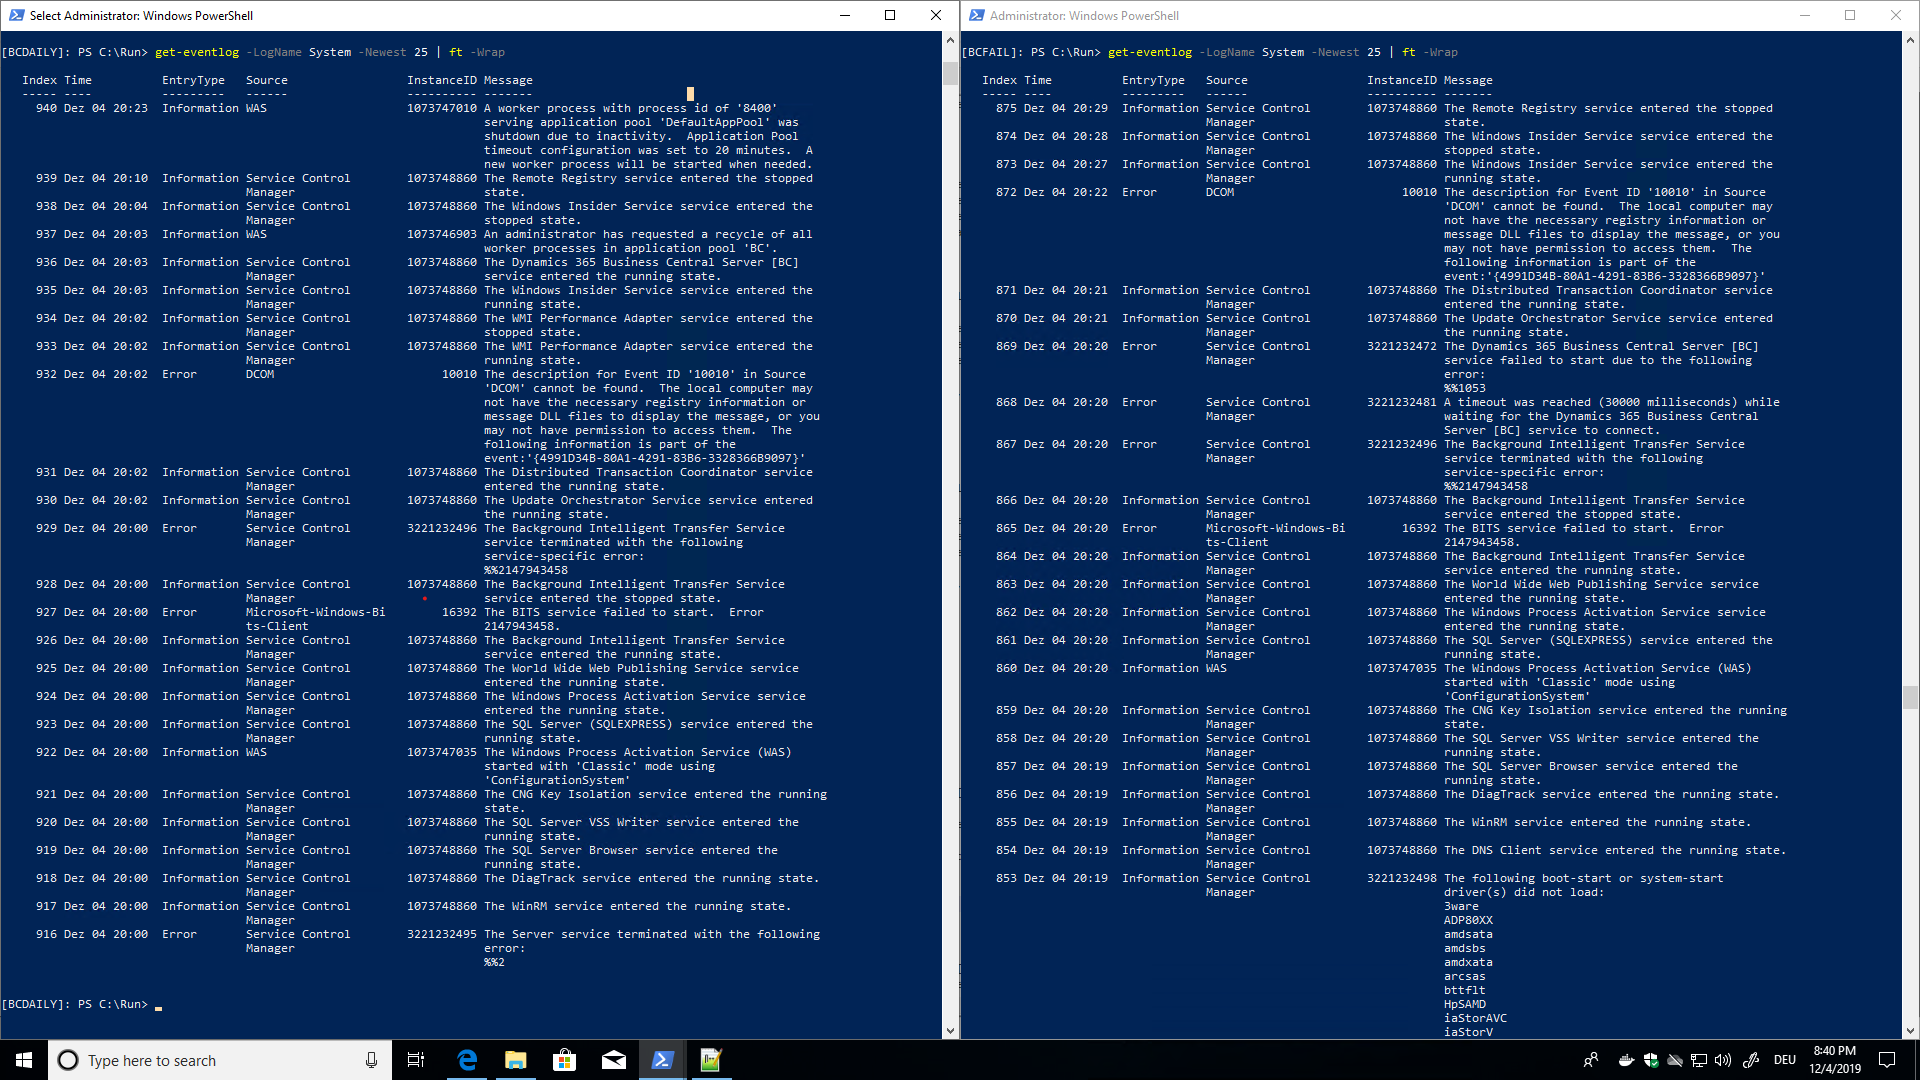Open Task View from the taskbar
The width and height of the screenshot is (1920, 1080).
click(x=416, y=1060)
